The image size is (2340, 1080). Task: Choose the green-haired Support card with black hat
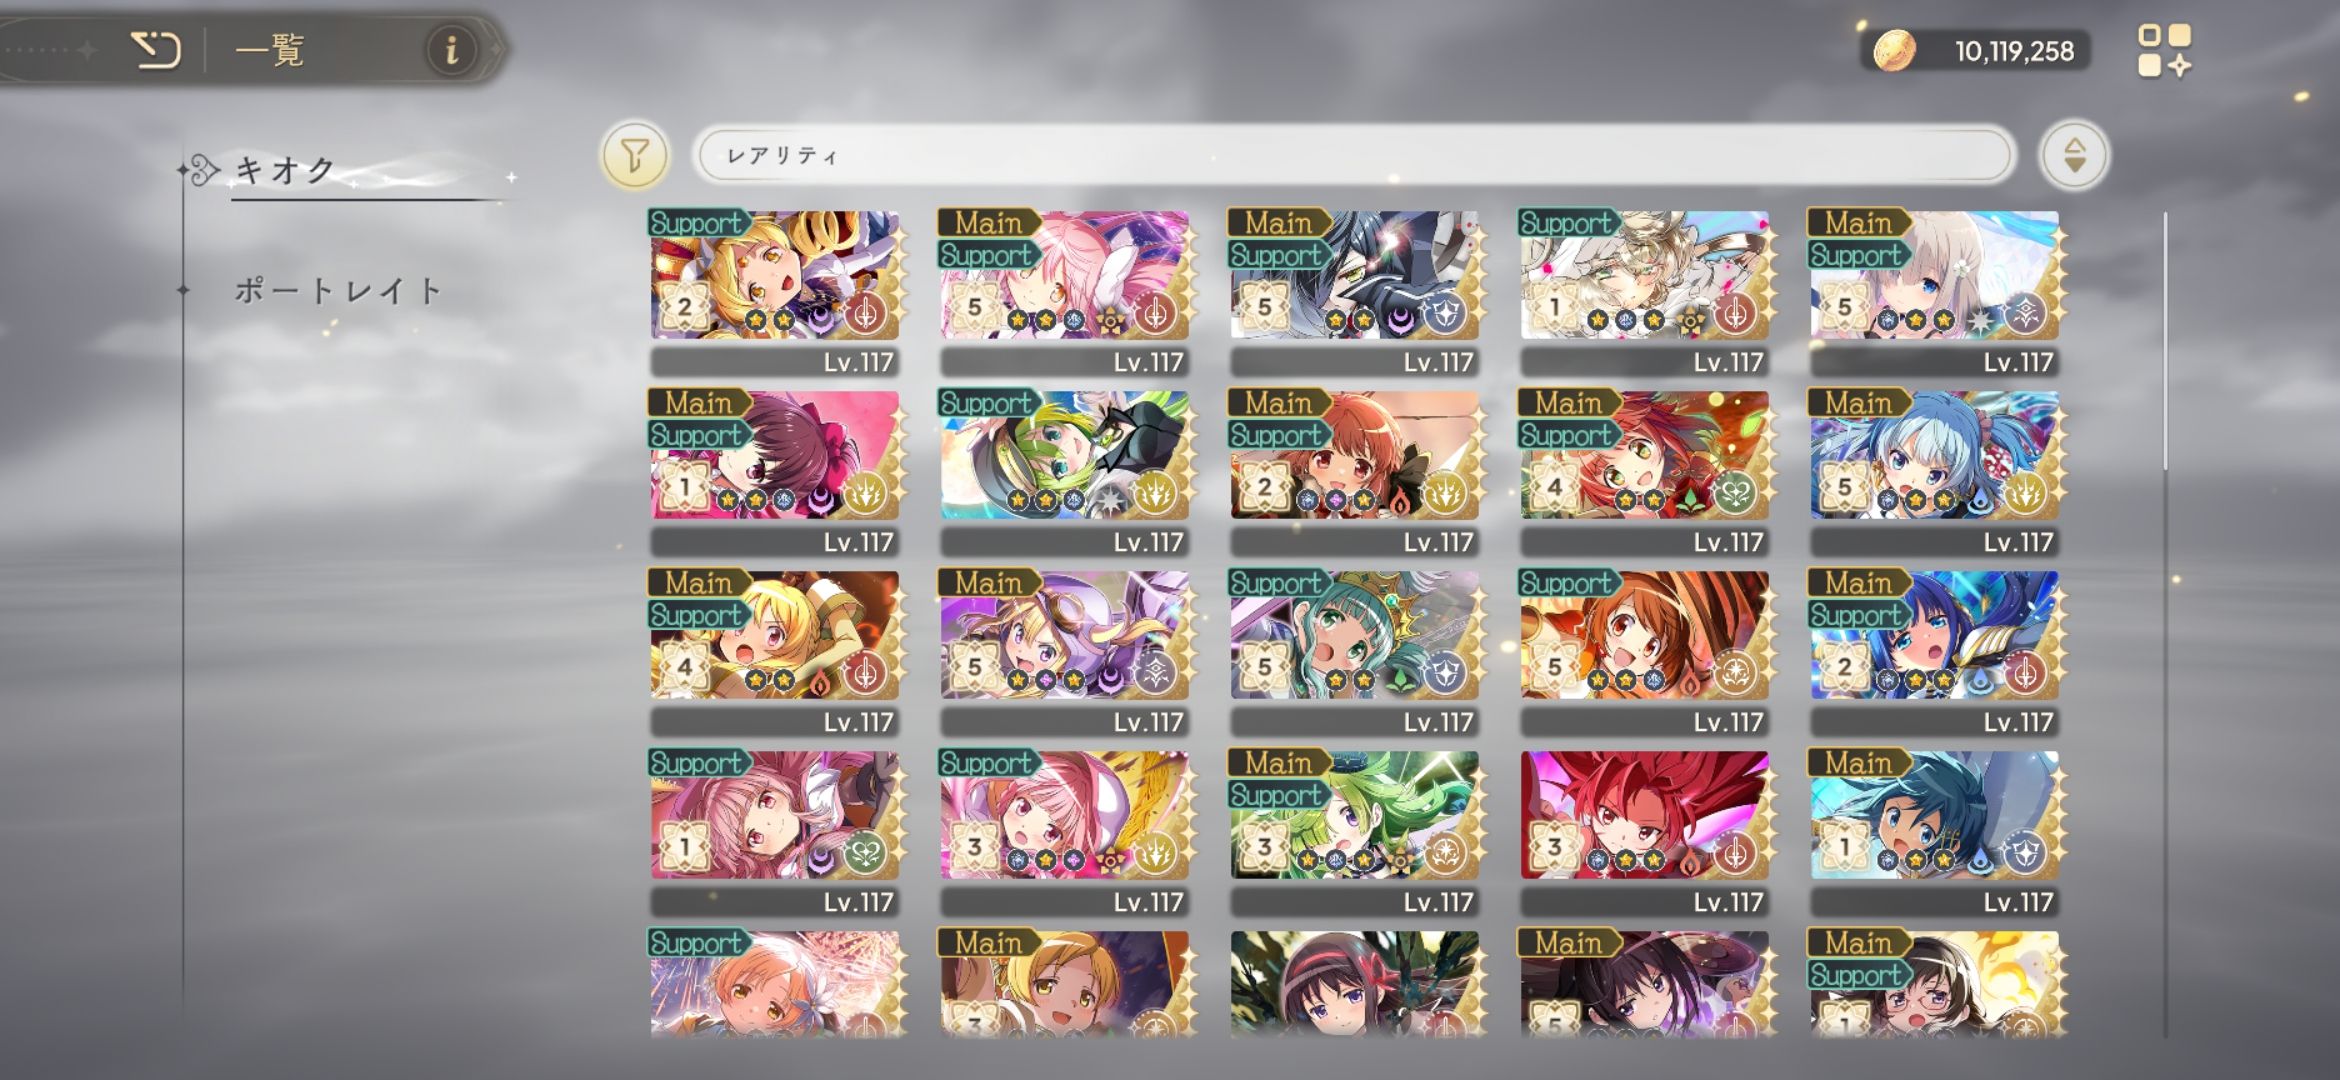1065,472
